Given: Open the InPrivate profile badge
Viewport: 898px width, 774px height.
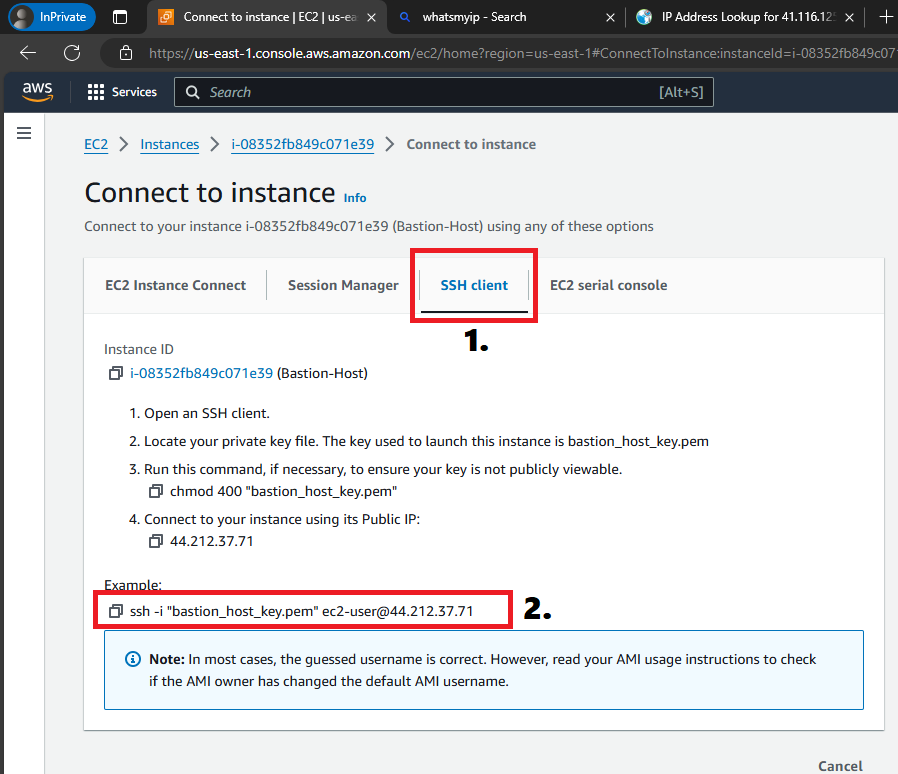Looking at the screenshot, I should click(x=52, y=17).
